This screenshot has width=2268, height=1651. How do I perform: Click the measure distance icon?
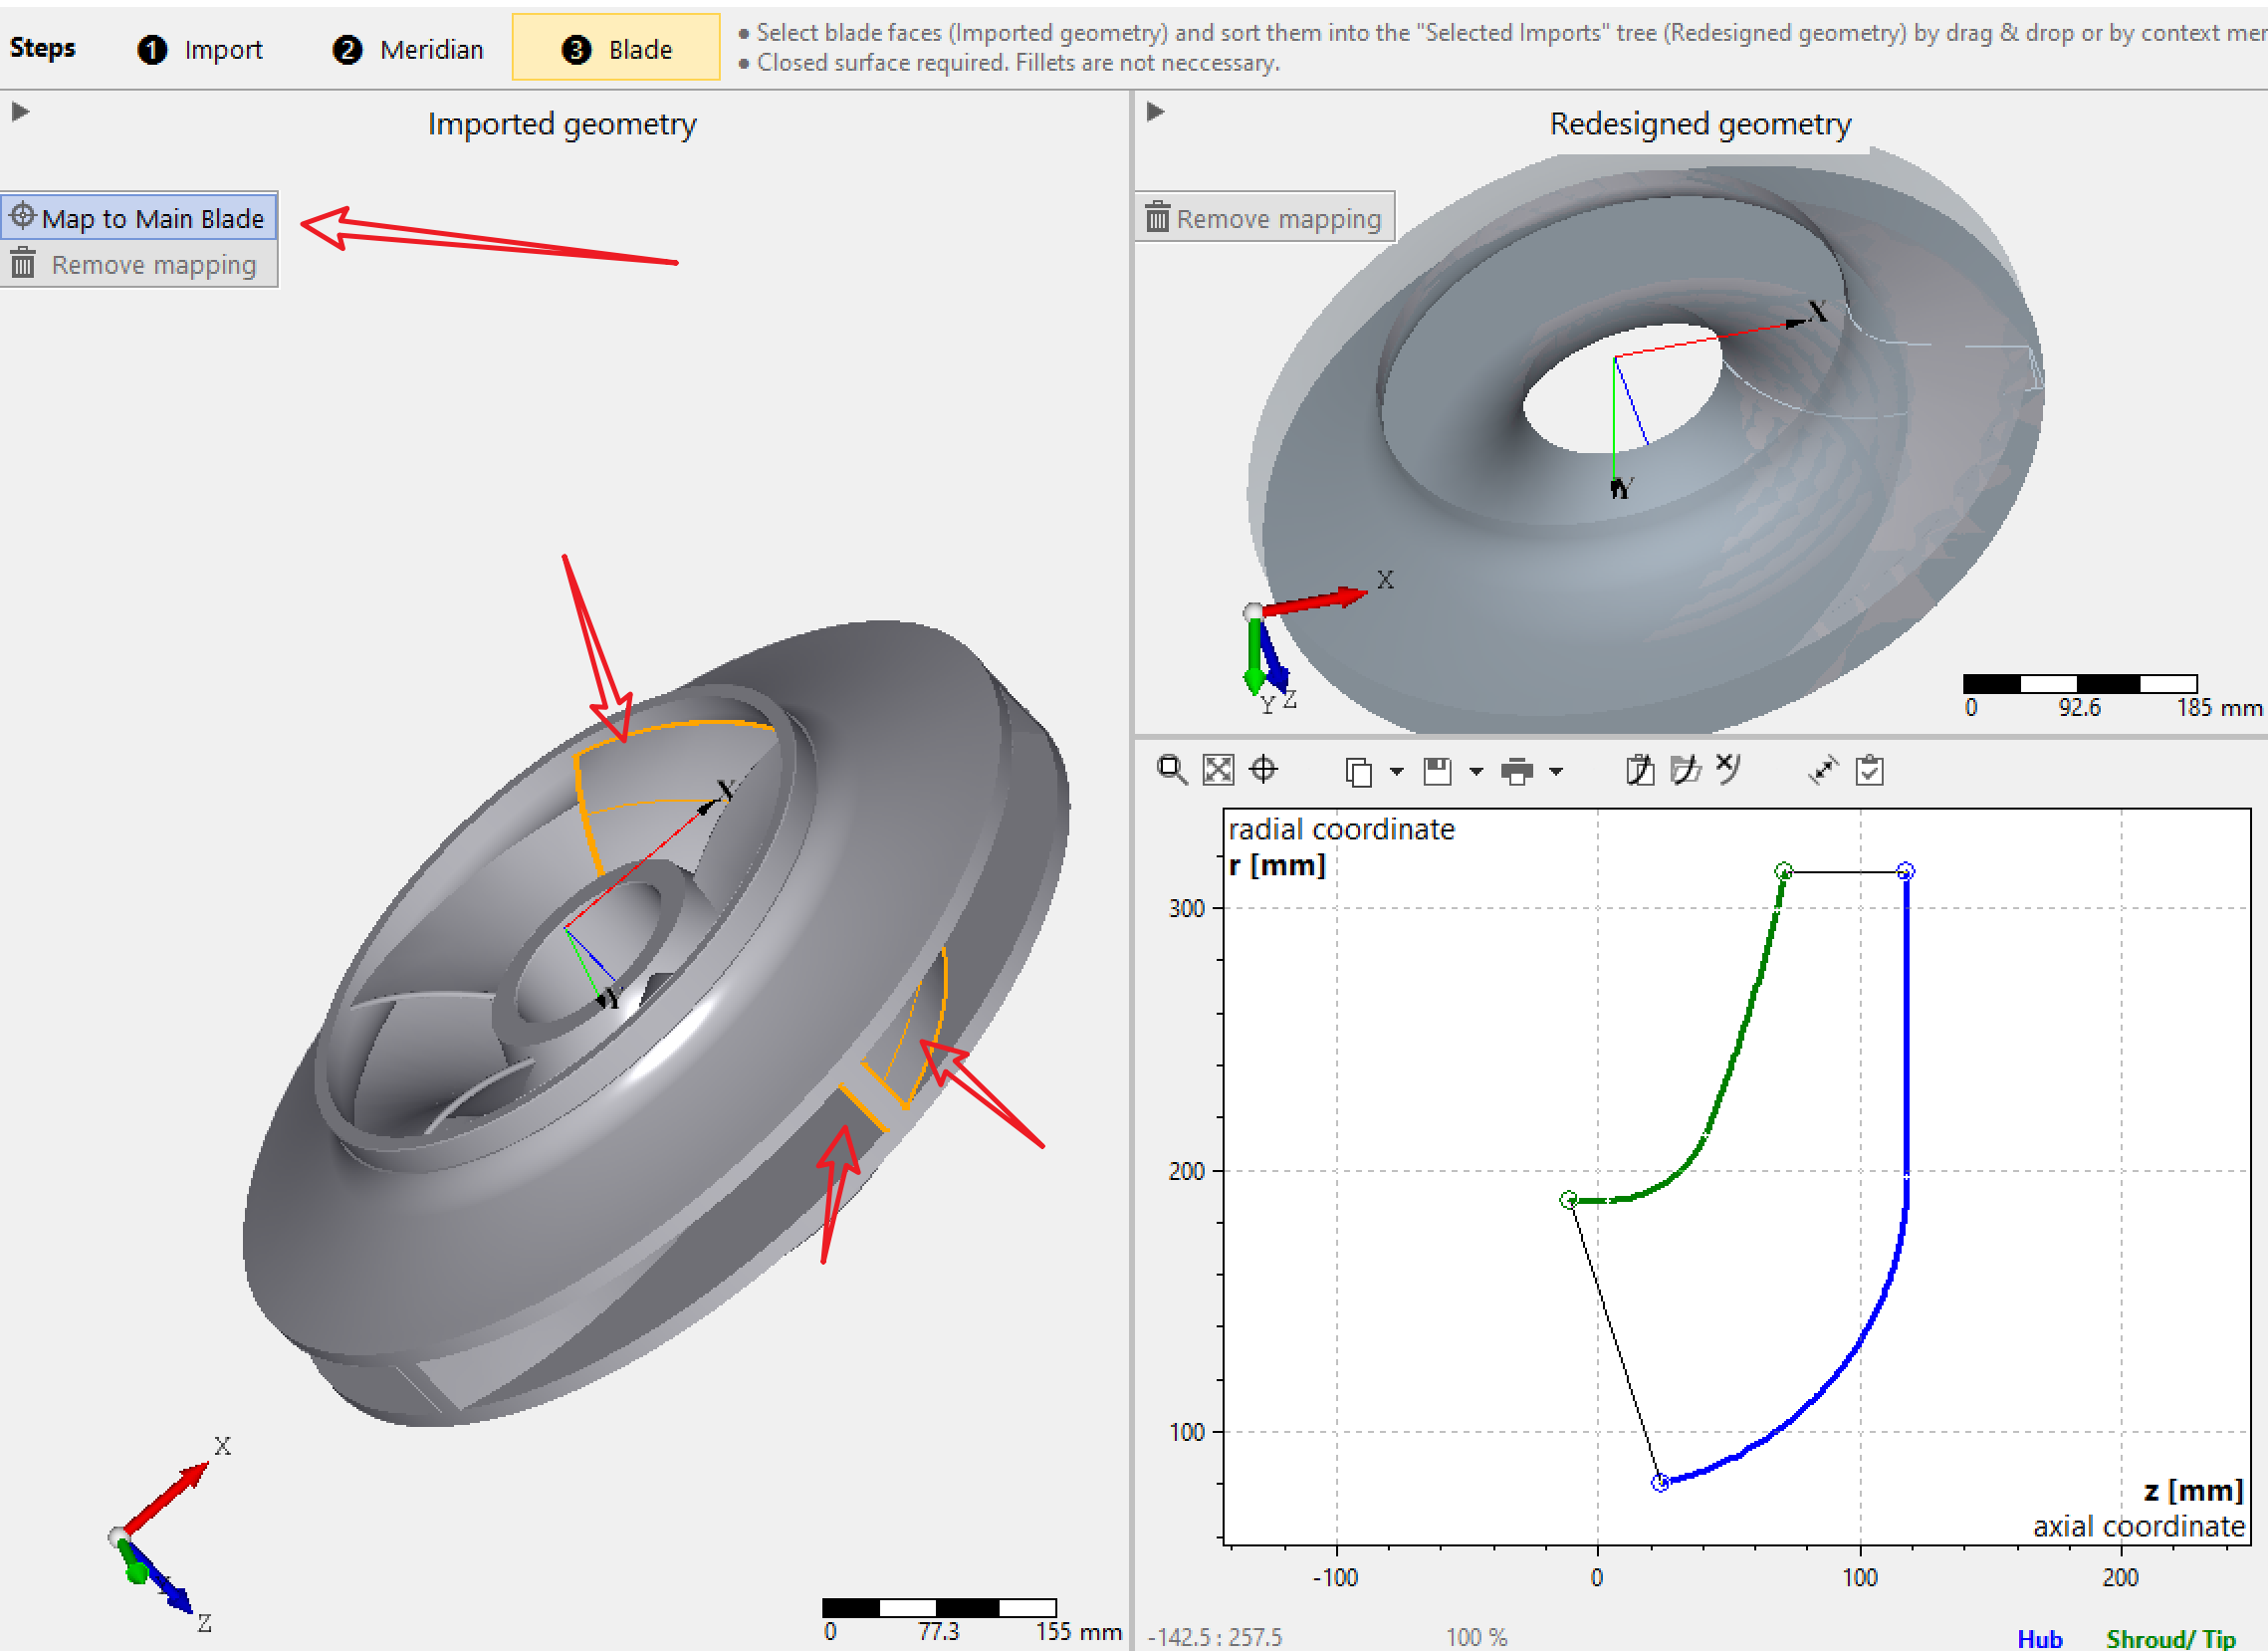(x=1823, y=770)
